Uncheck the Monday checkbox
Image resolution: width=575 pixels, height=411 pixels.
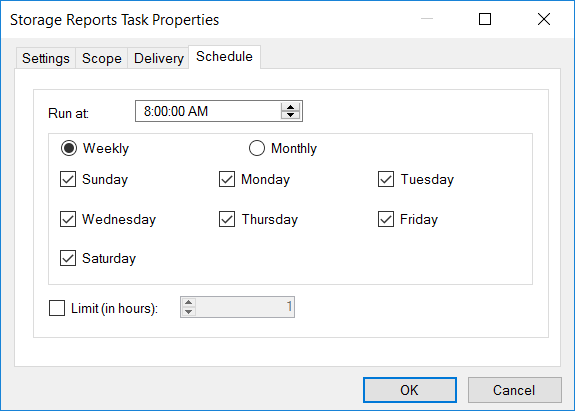pos(227,179)
